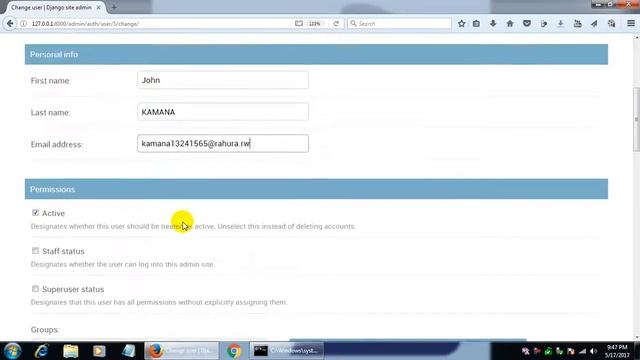Open downloads arrow icon next to bookmarks
Viewport: 640px width, 360px height.
pyautogui.click(x=493, y=24)
